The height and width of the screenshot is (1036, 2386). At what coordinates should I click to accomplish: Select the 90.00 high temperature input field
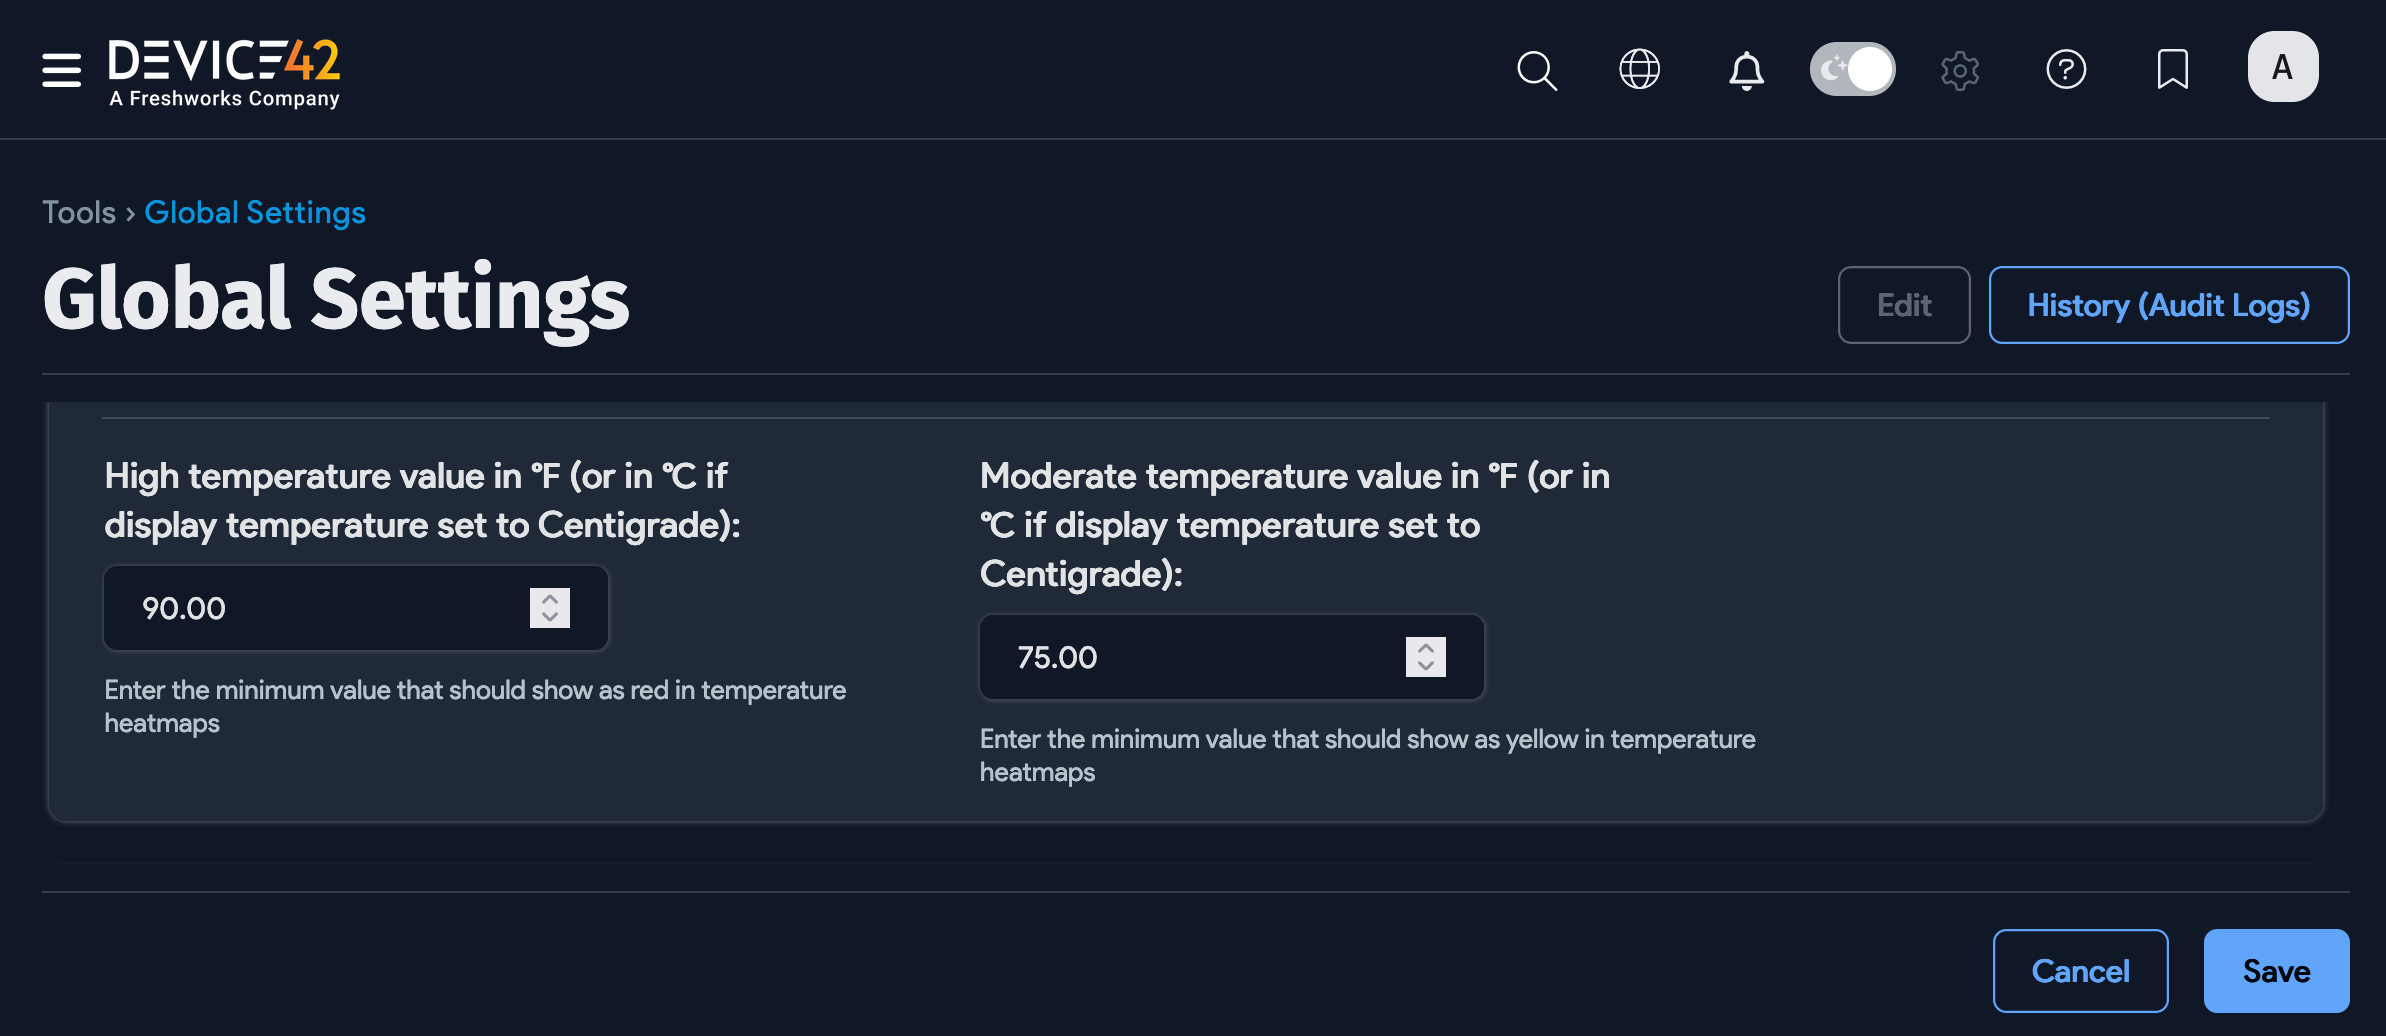point(300,608)
